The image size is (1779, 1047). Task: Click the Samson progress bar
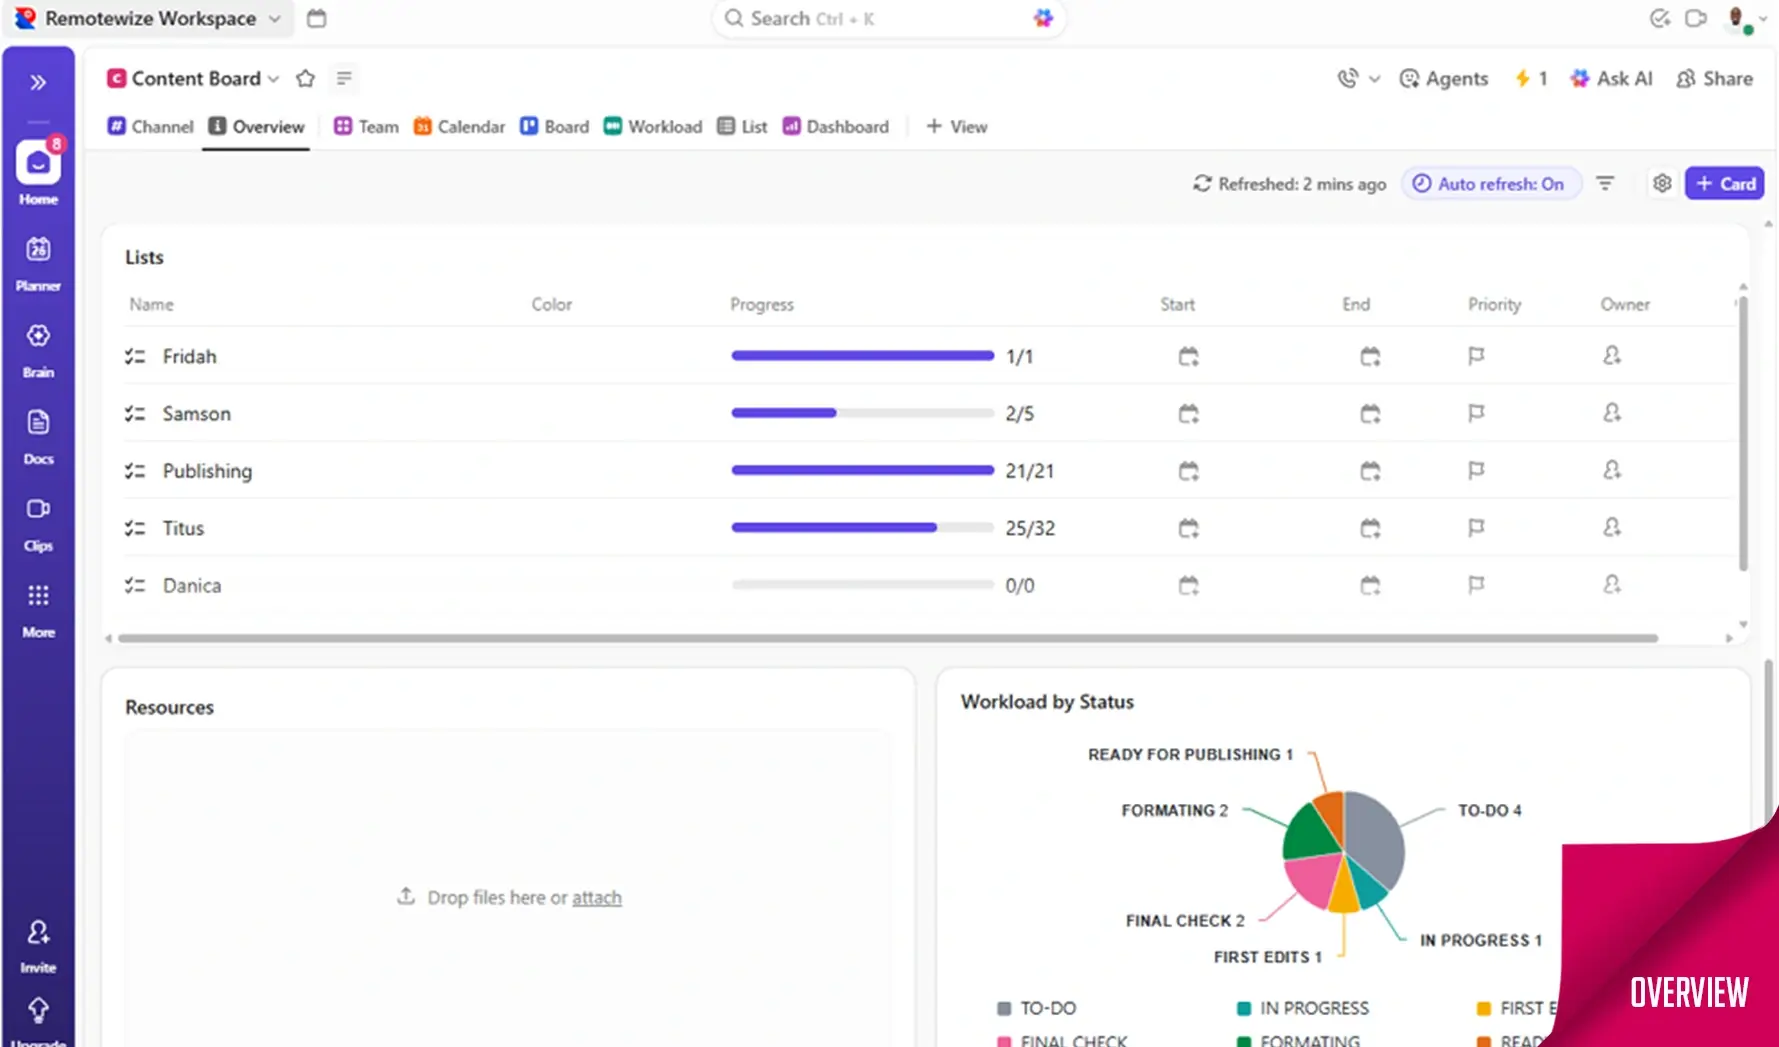click(x=862, y=414)
